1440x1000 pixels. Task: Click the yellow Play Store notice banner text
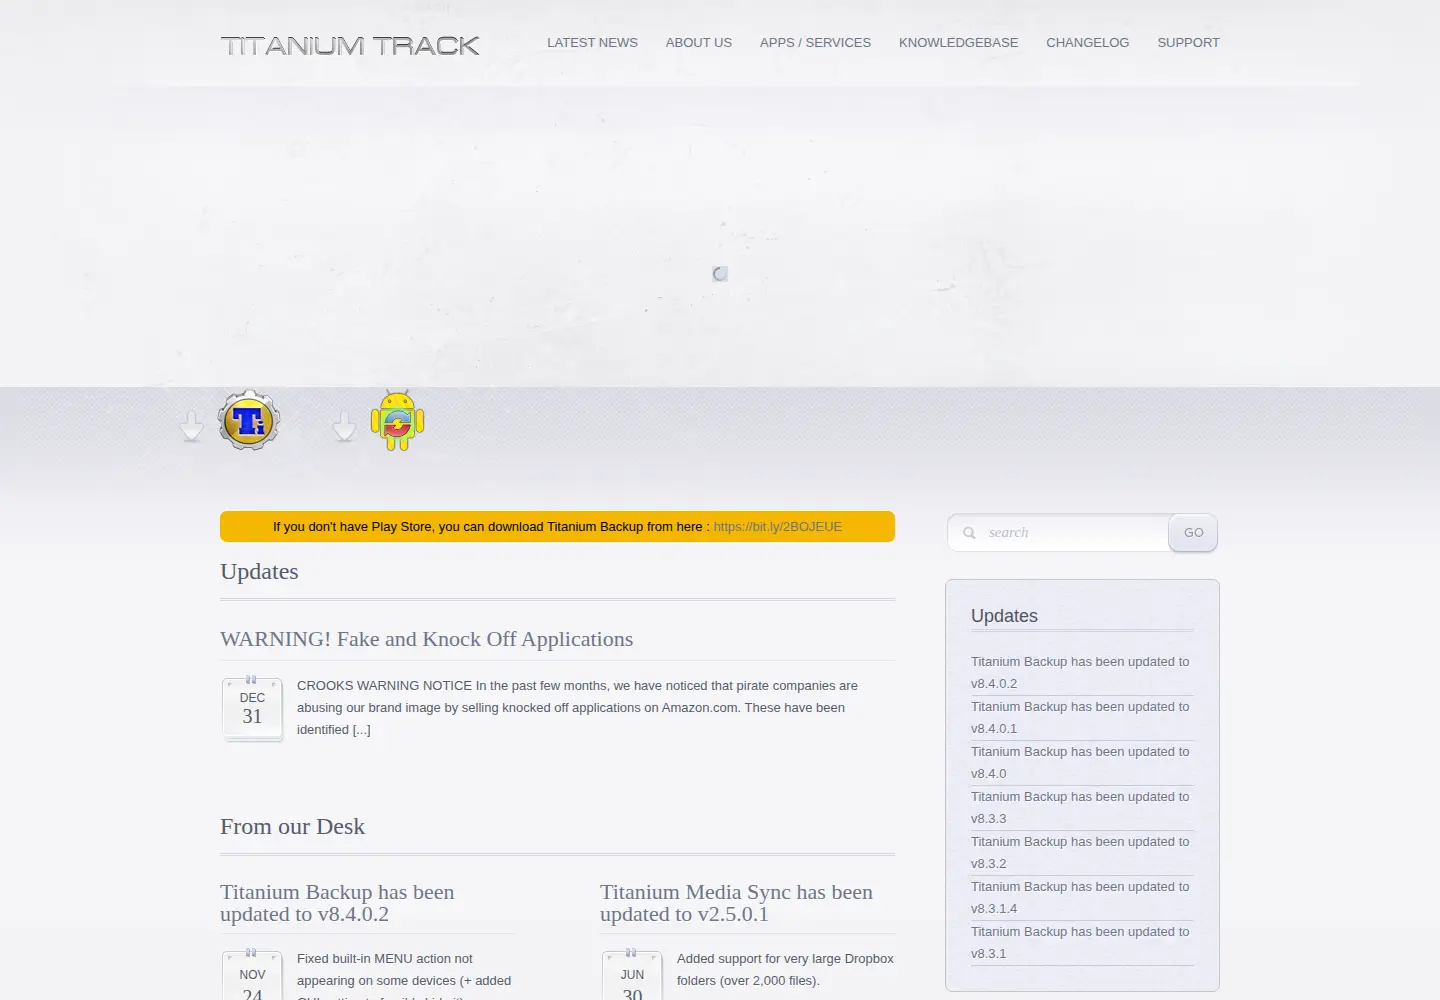[x=491, y=527]
